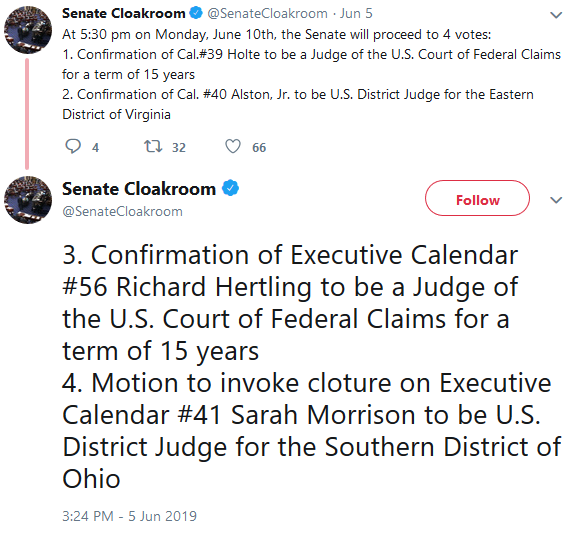Screen dimensions: 577x533
Task: Click the like count 66
Action: (259, 148)
